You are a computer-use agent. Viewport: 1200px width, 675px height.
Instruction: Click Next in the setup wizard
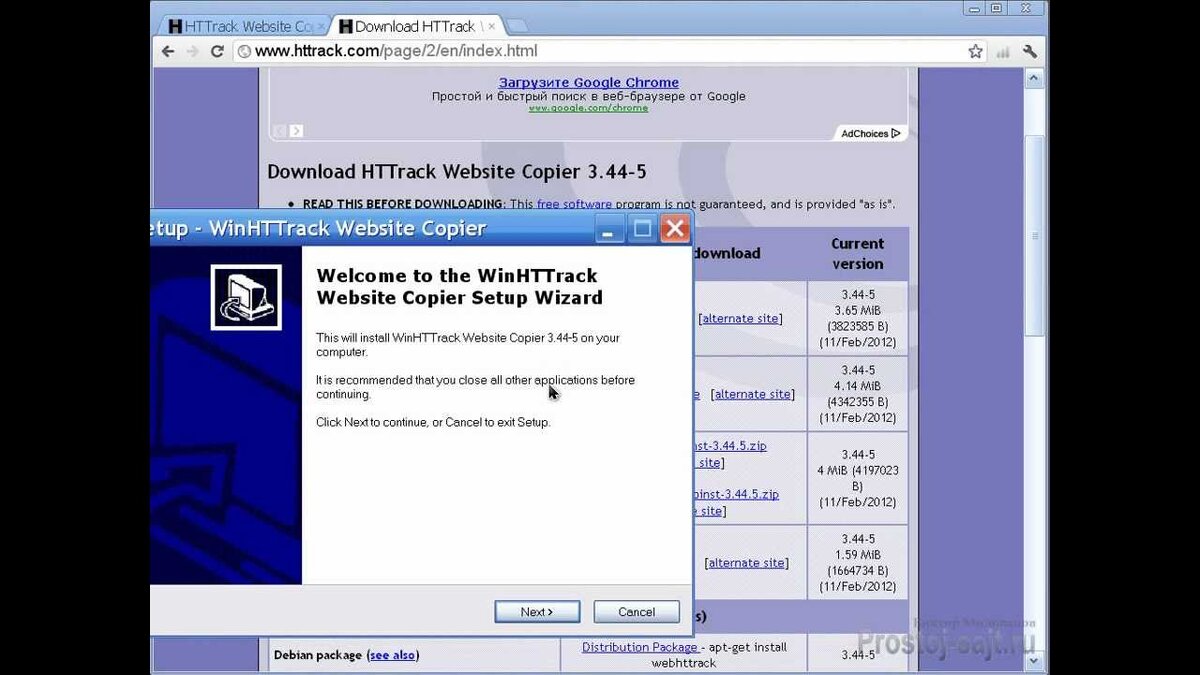click(537, 612)
